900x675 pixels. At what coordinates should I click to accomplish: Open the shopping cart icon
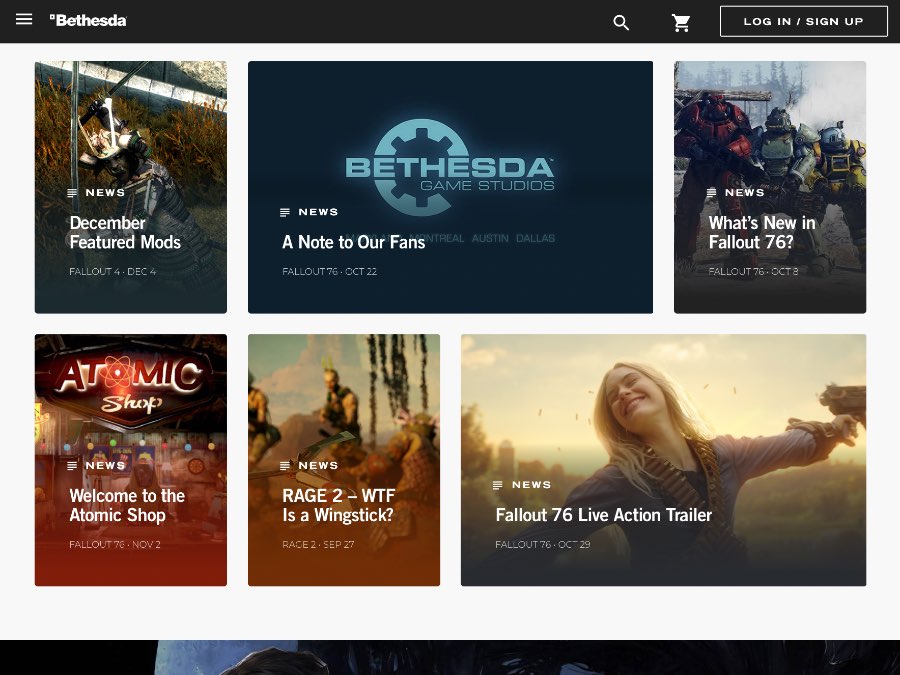pyautogui.click(x=681, y=21)
